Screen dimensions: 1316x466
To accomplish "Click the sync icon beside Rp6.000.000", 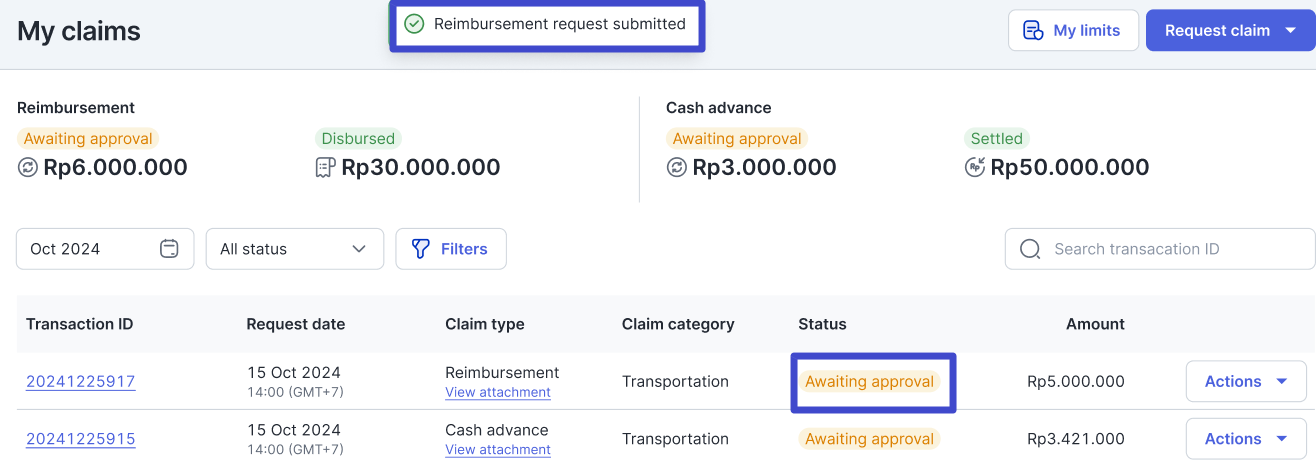I will click(x=28, y=168).
